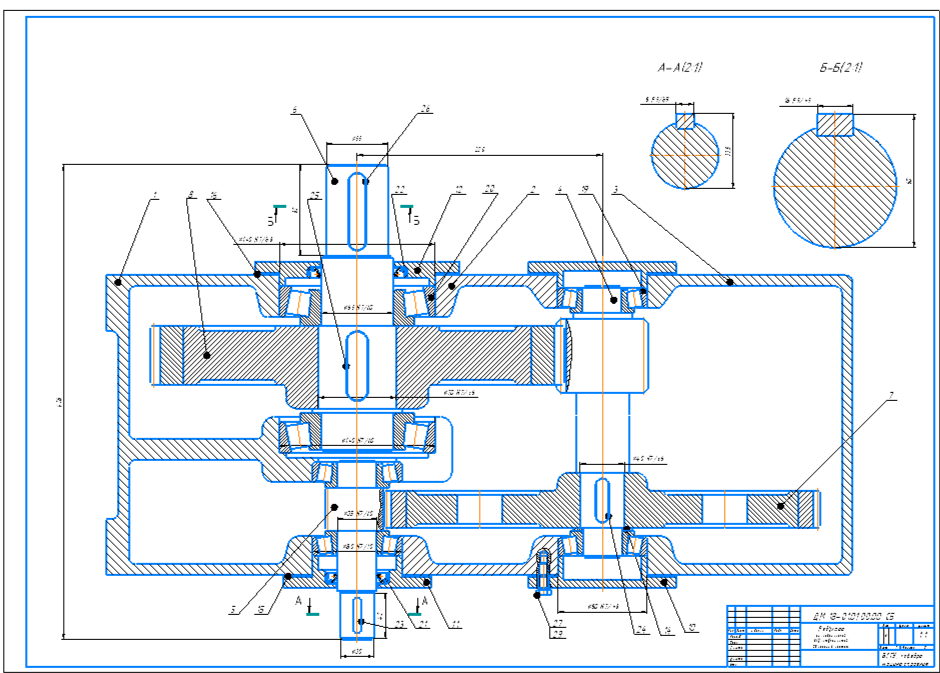This screenshot has height=673, width=940.
Task: Click part callout number 23
Action: click(x=400, y=624)
